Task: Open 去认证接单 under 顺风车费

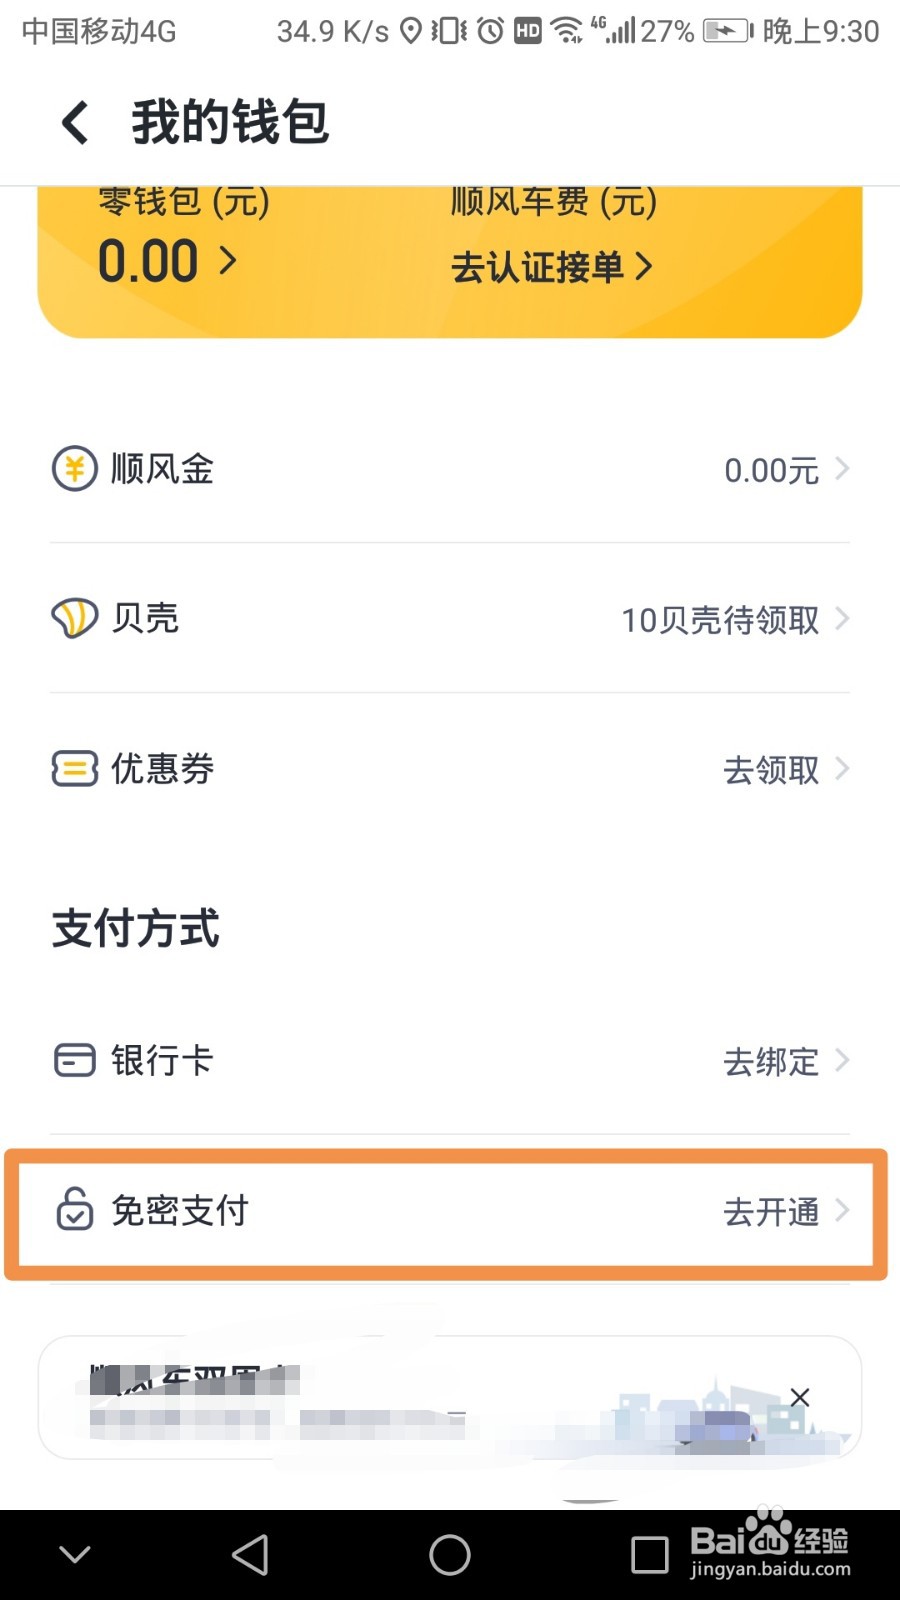Action: [552, 267]
